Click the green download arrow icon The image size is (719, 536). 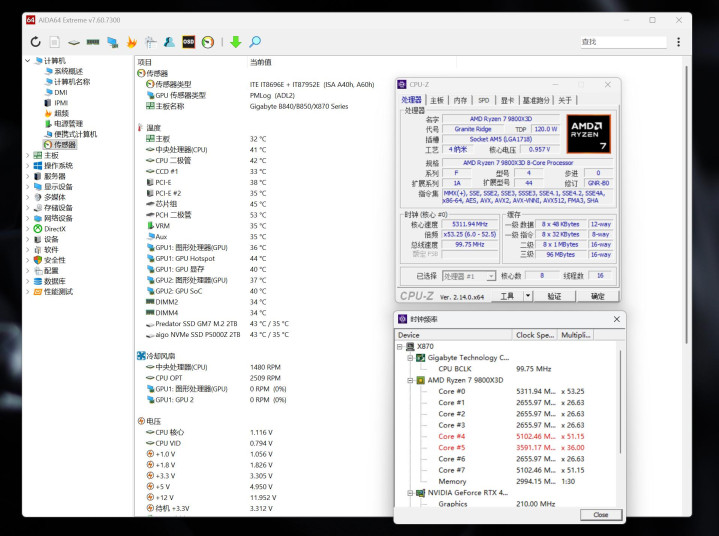click(x=236, y=42)
